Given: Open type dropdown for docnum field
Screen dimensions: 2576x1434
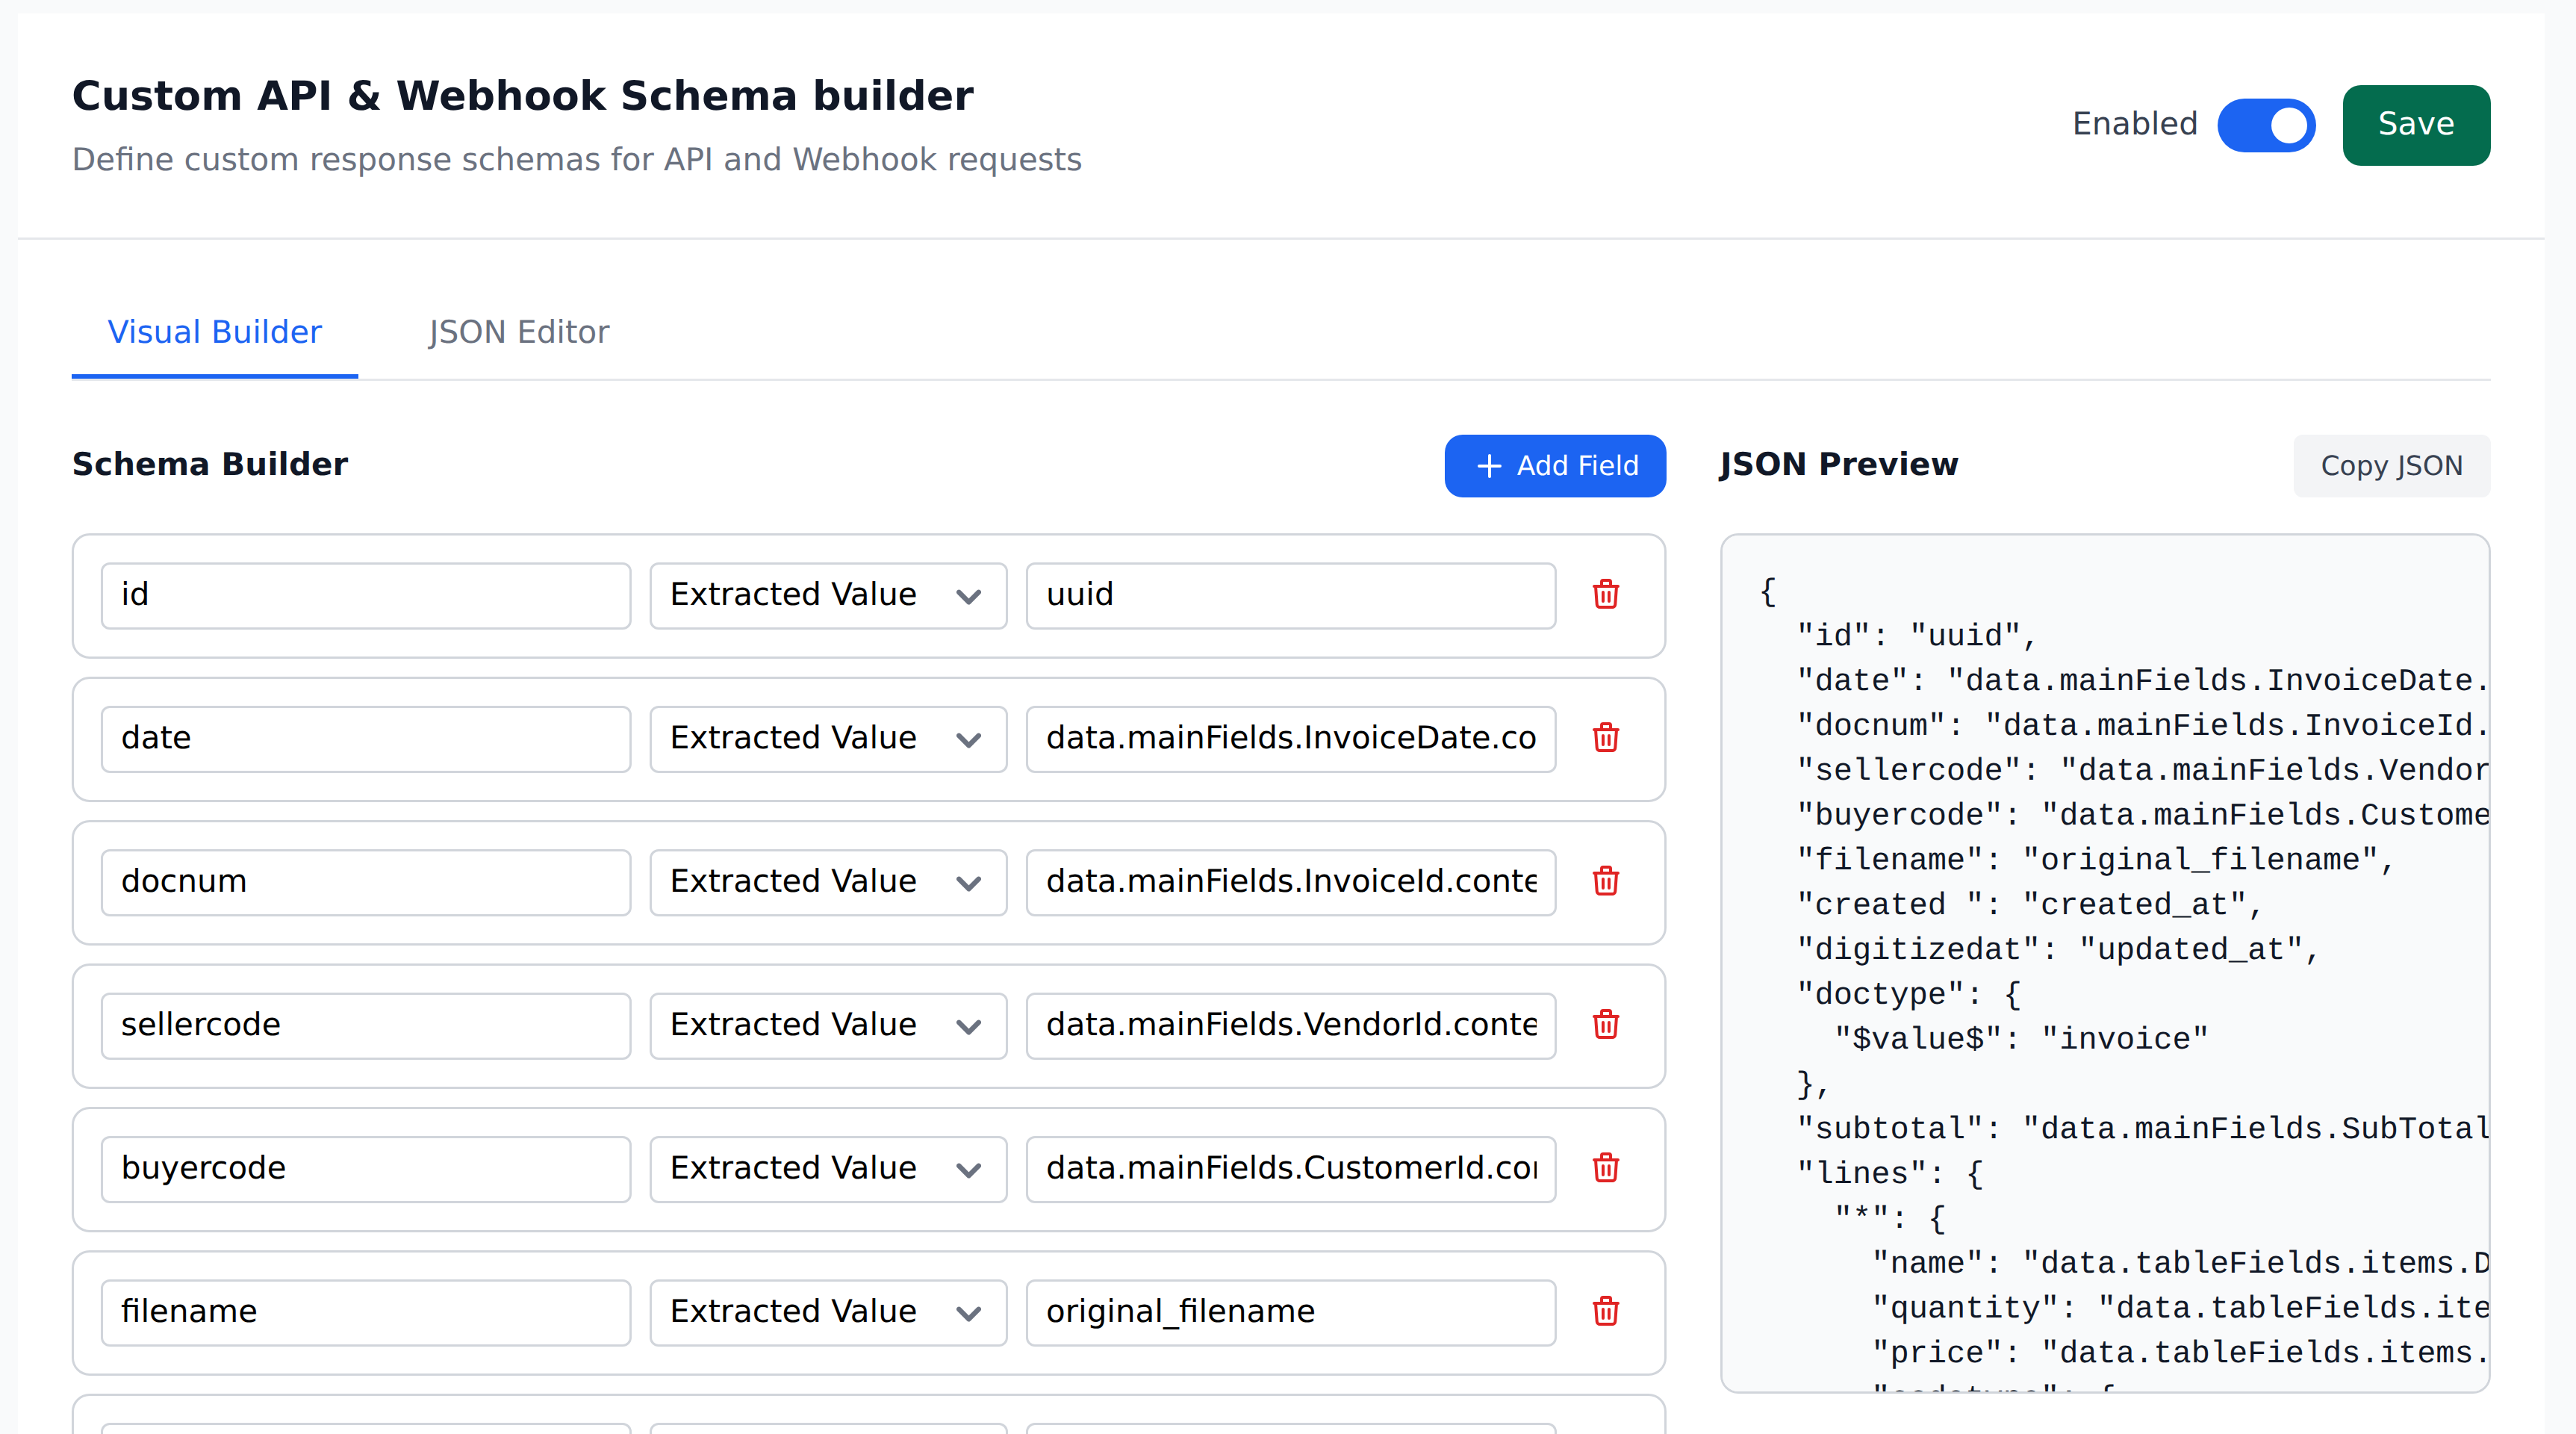Looking at the screenshot, I should point(828,882).
